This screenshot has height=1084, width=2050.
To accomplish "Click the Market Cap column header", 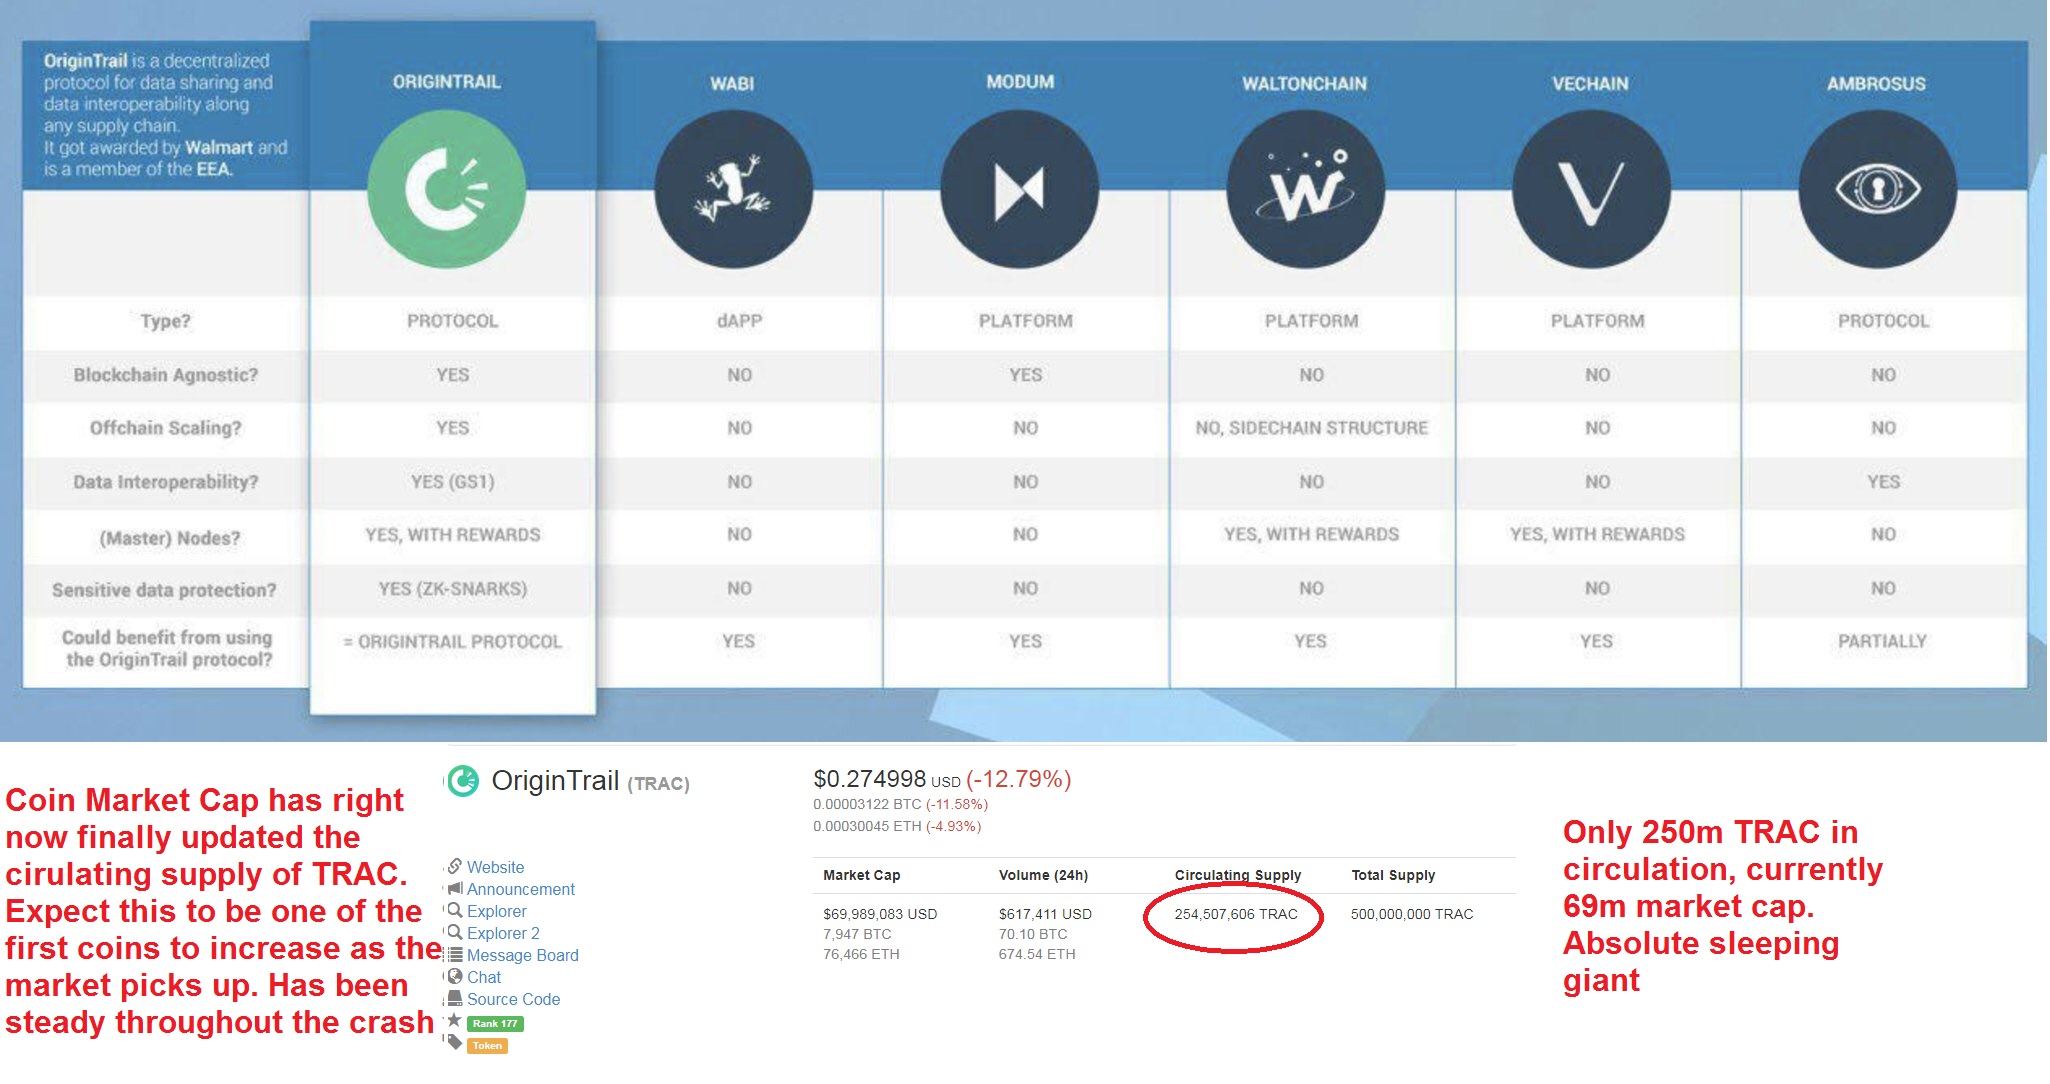I will pos(862,875).
